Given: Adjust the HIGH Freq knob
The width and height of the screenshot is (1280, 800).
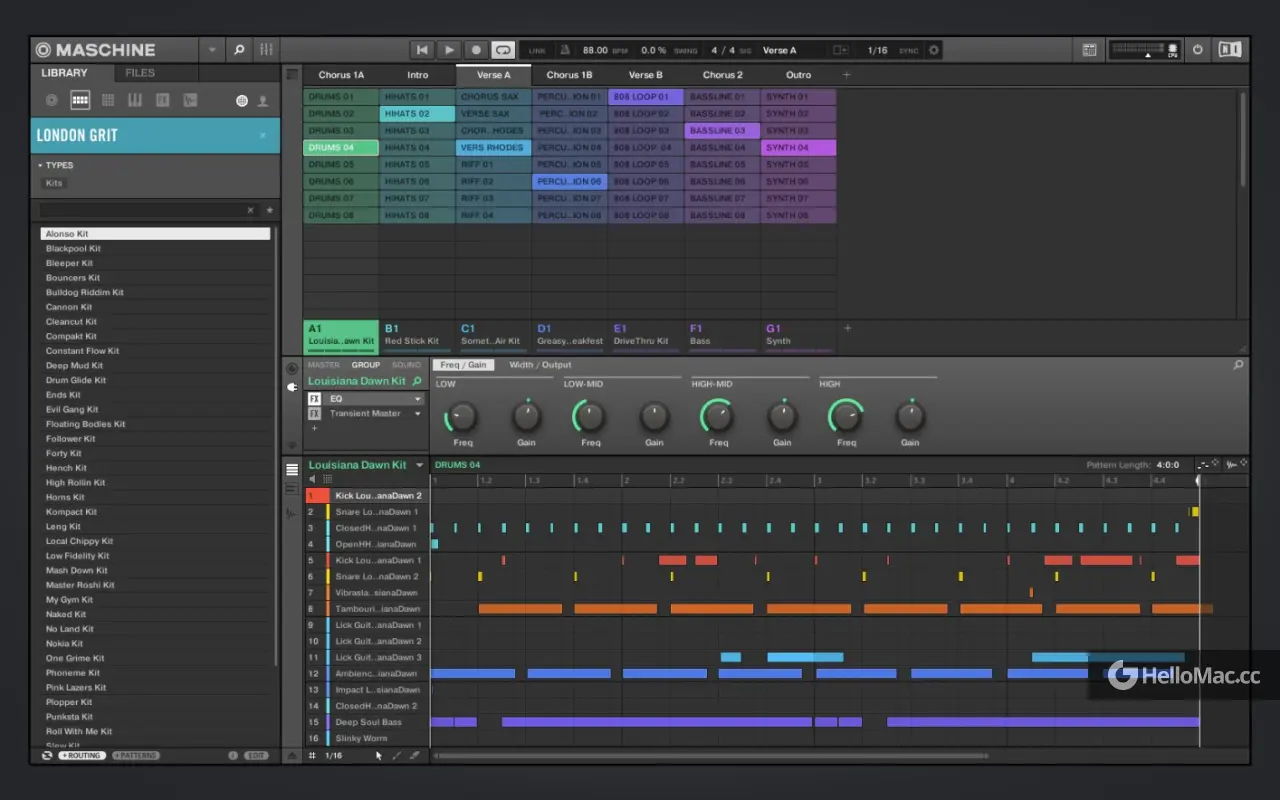Looking at the screenshot, I should tap(846, 416).
